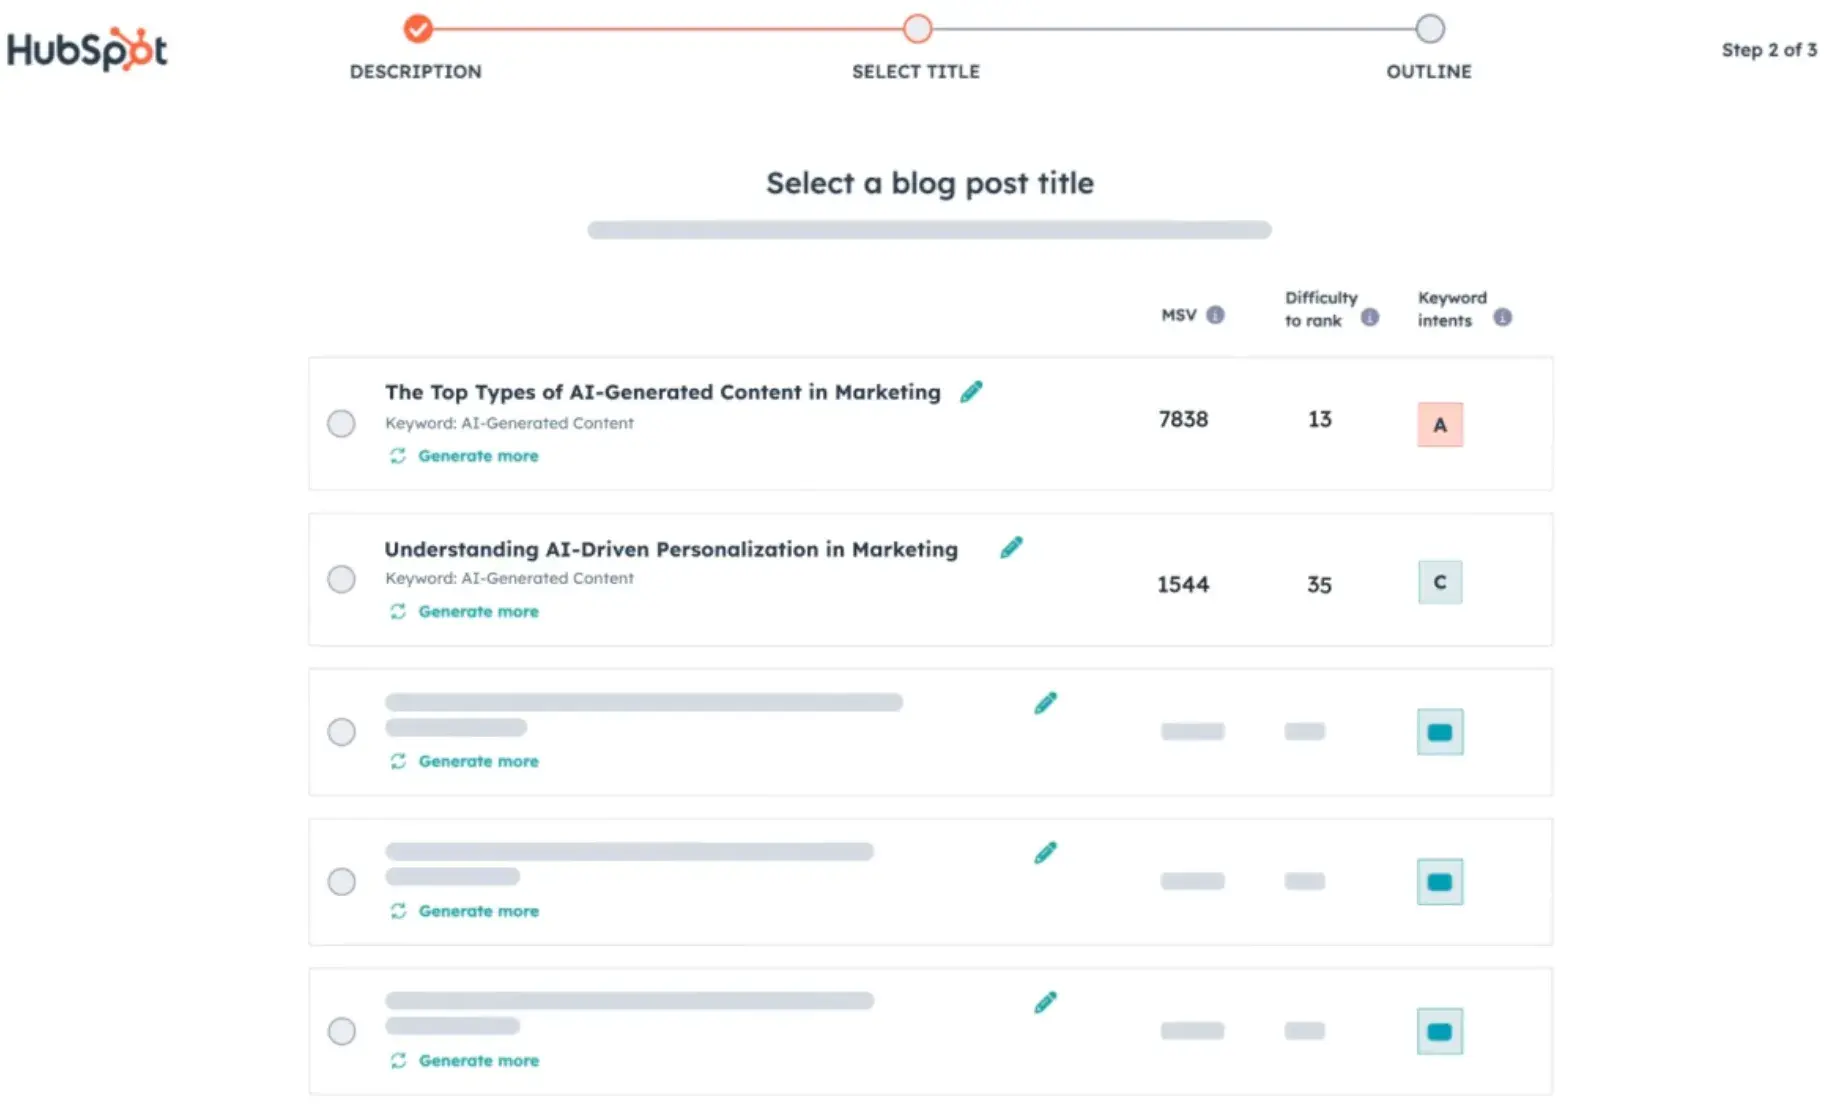
Task: Click the 'Keyword intents' column header
Action: (1452, 309)
